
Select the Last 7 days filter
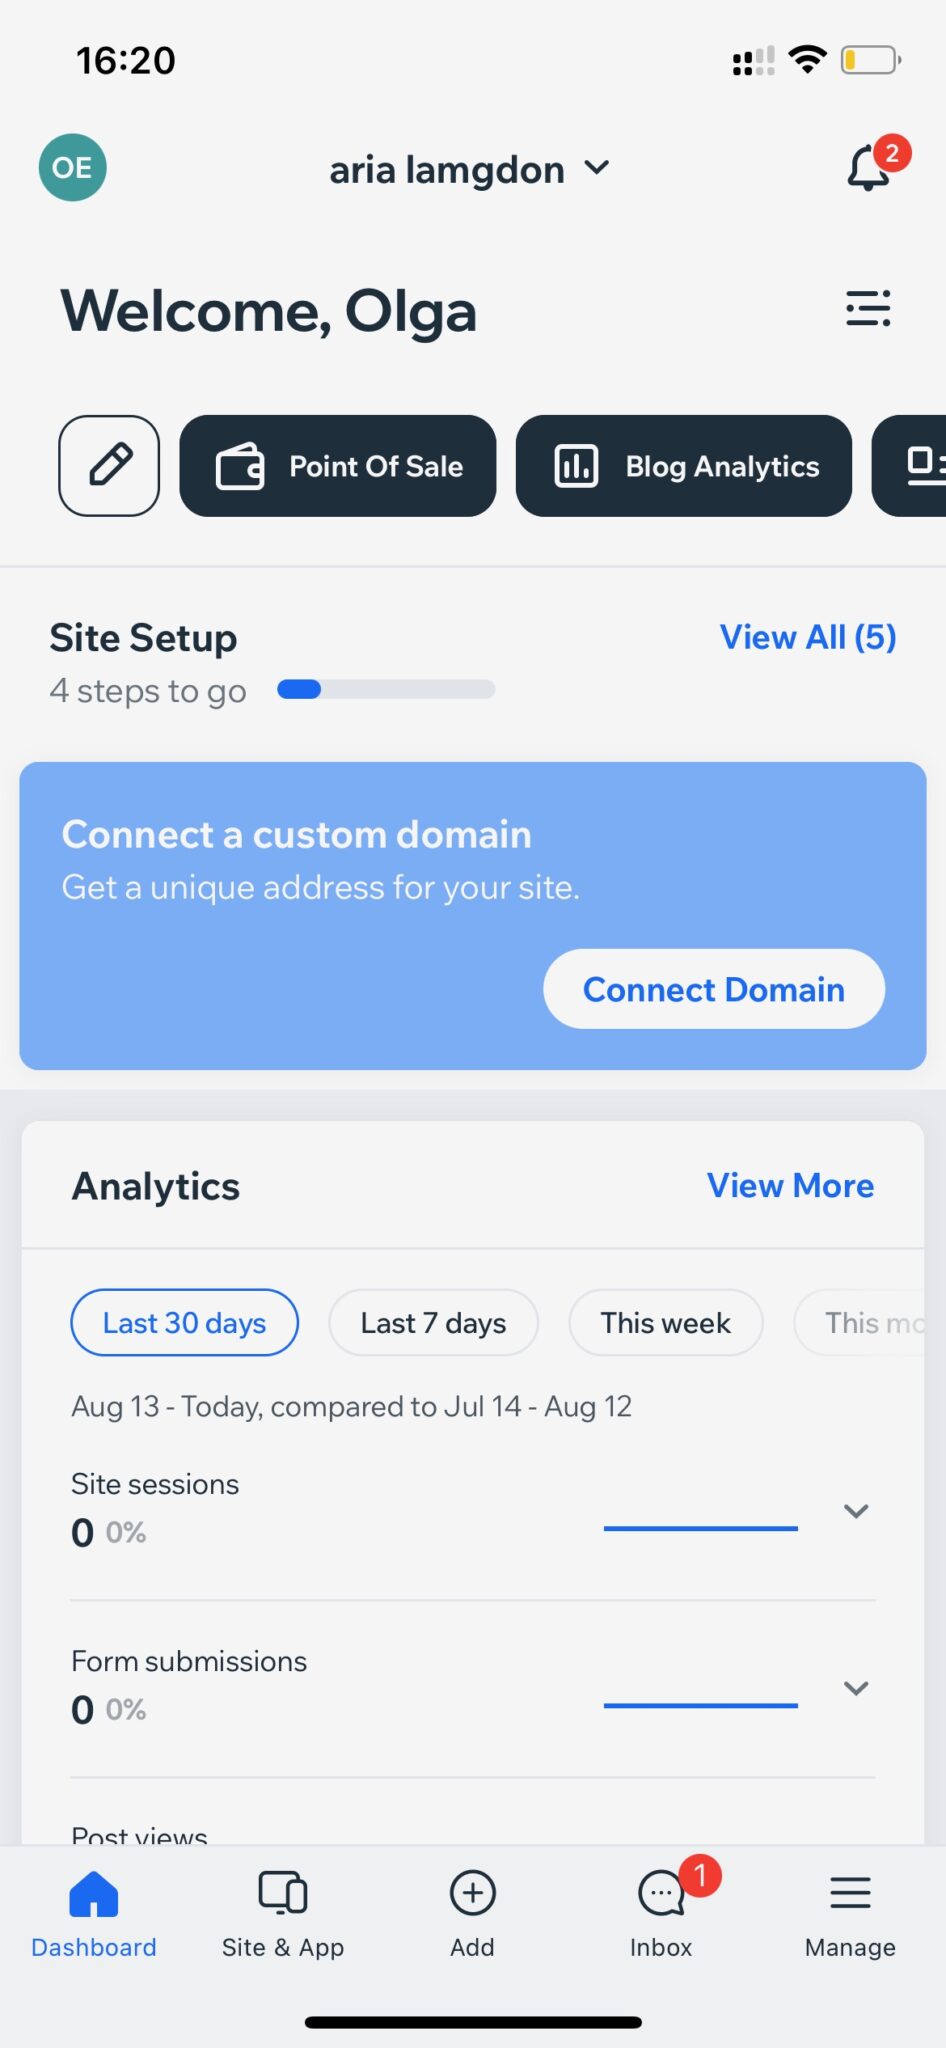click(x=432, y=1322)
